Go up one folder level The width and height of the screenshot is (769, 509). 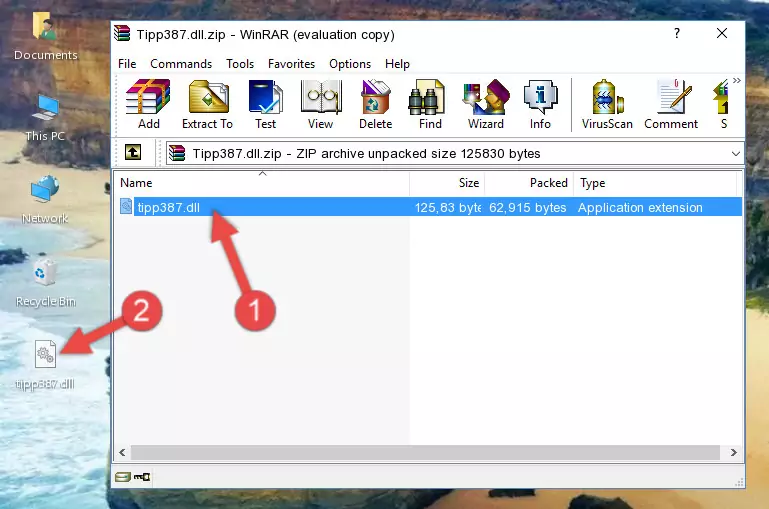click(x=133, y=153)
